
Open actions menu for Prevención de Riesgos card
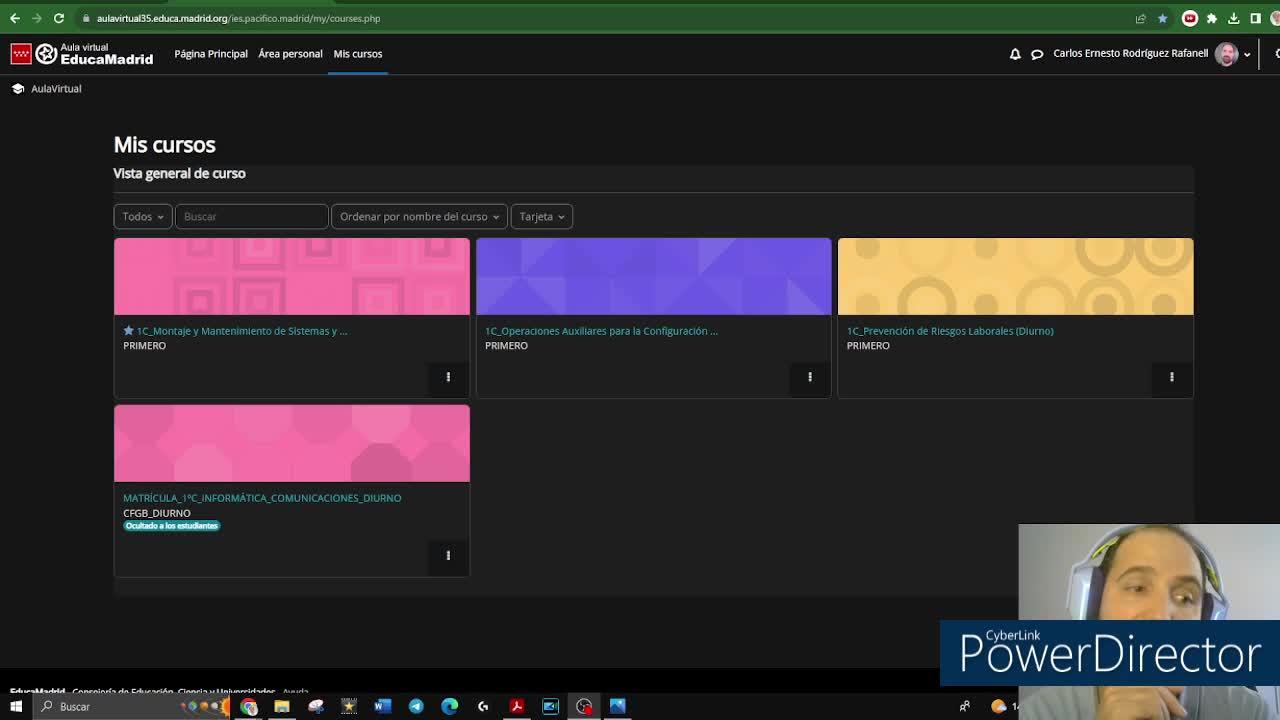1171,377
